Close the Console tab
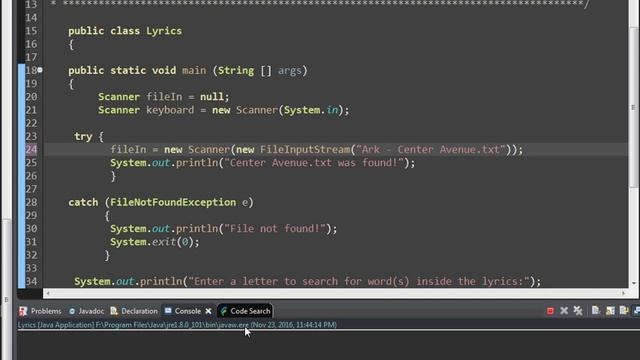 point(209,311)
